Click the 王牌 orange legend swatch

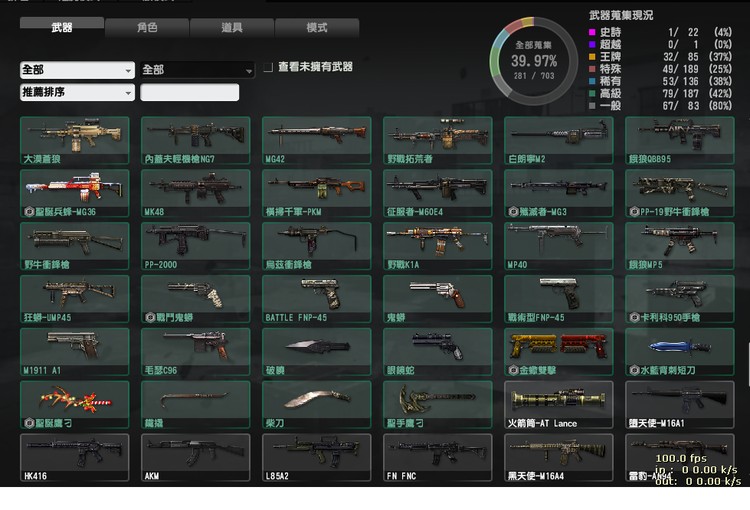pos(592,57)
